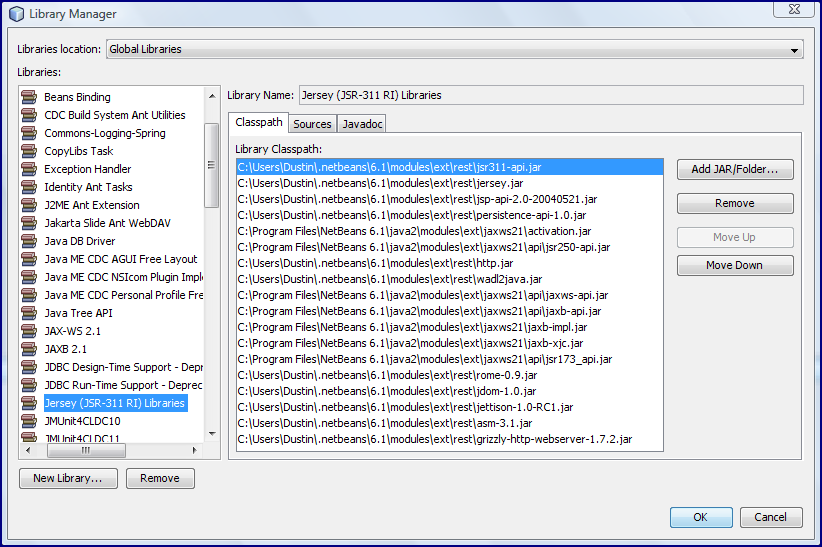This screenshot has height=547, width=822.
Task: Click the Beans Binding library icon
Action: [29, 97]
